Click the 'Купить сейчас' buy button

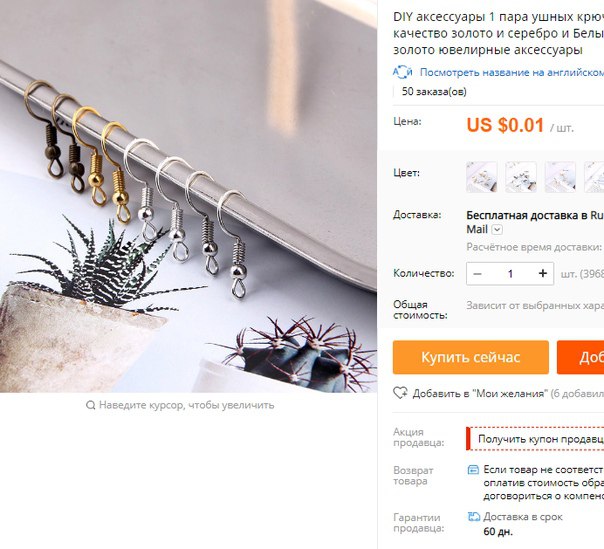pos(471,357)
